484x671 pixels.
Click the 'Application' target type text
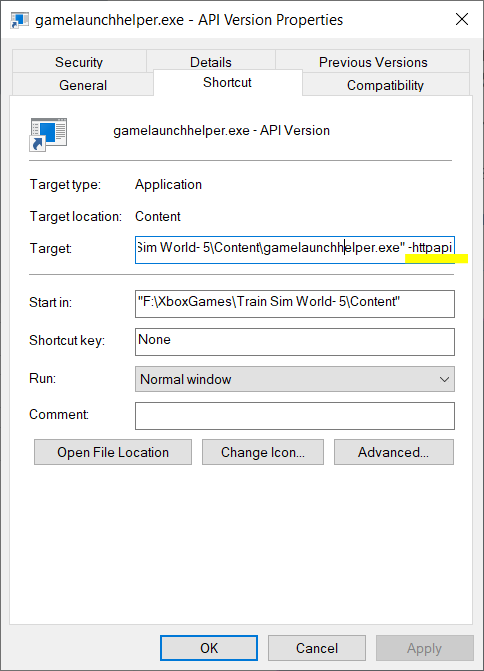pyautogui.click(x=168, y=184)
